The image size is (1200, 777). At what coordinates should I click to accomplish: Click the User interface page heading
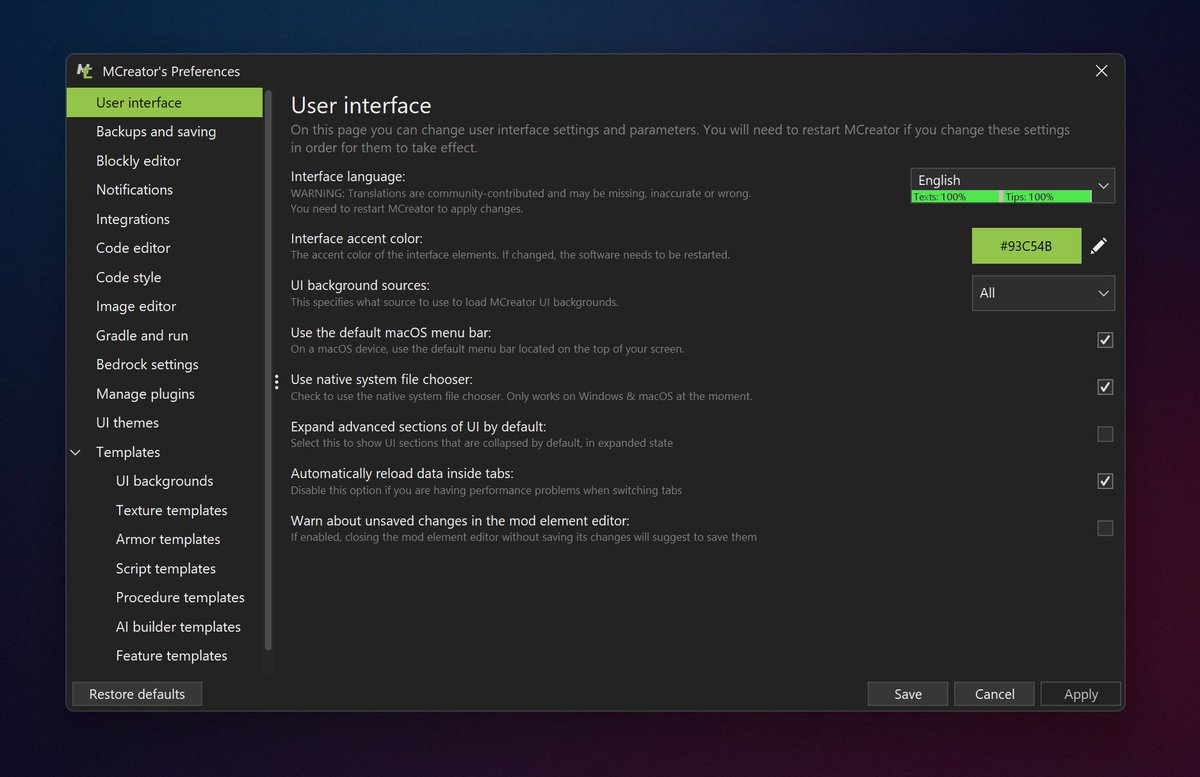pos(361,105)
